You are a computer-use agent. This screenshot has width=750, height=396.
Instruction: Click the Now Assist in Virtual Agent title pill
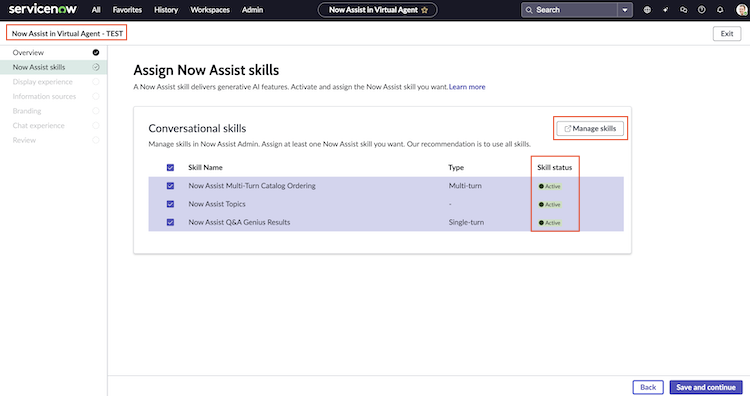click(x=377, y=10)
